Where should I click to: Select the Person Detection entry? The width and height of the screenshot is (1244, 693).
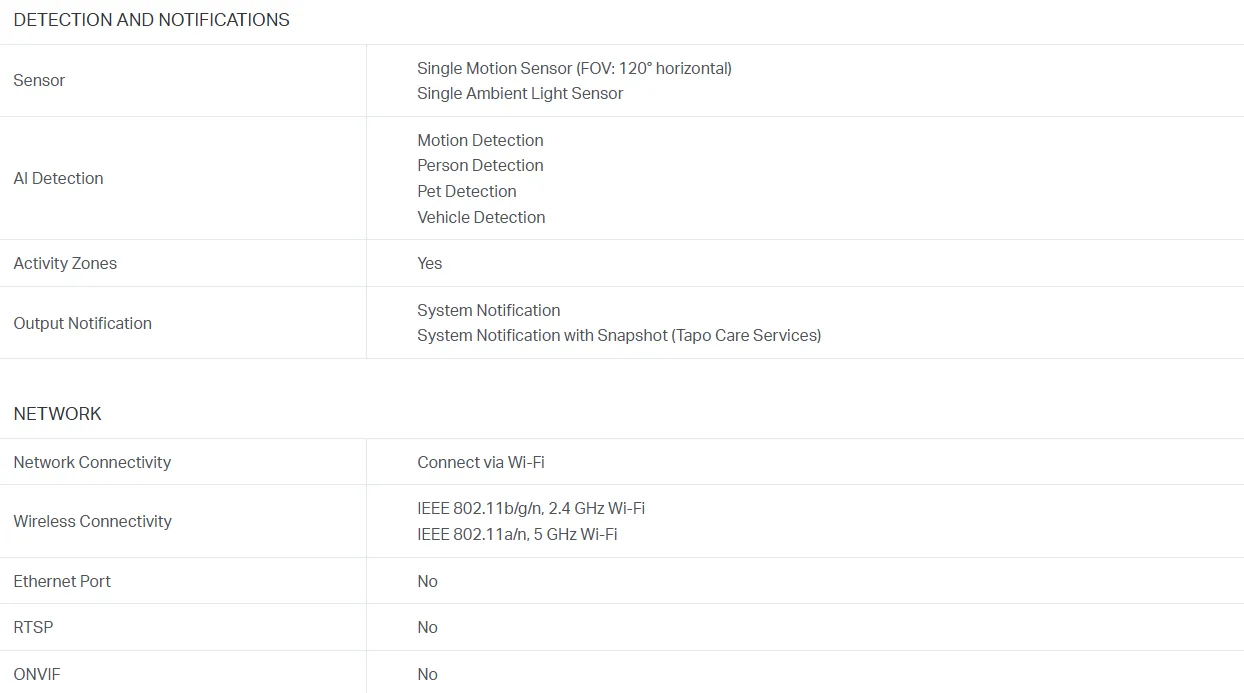pyautogui.click(x=480, y=165)
